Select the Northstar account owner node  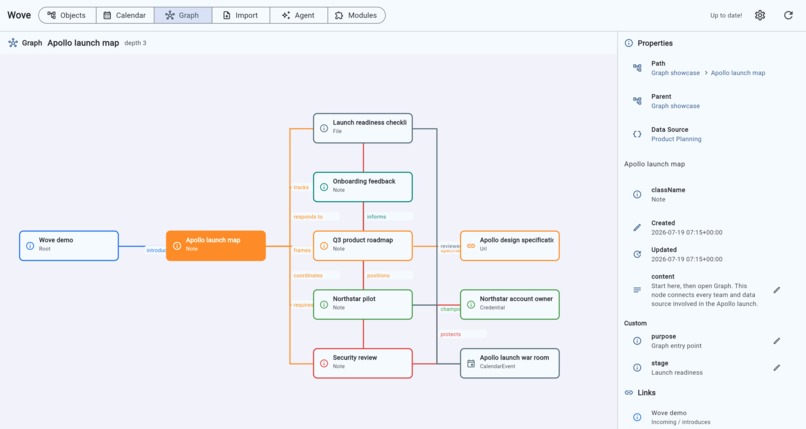(x=510, y=305)
